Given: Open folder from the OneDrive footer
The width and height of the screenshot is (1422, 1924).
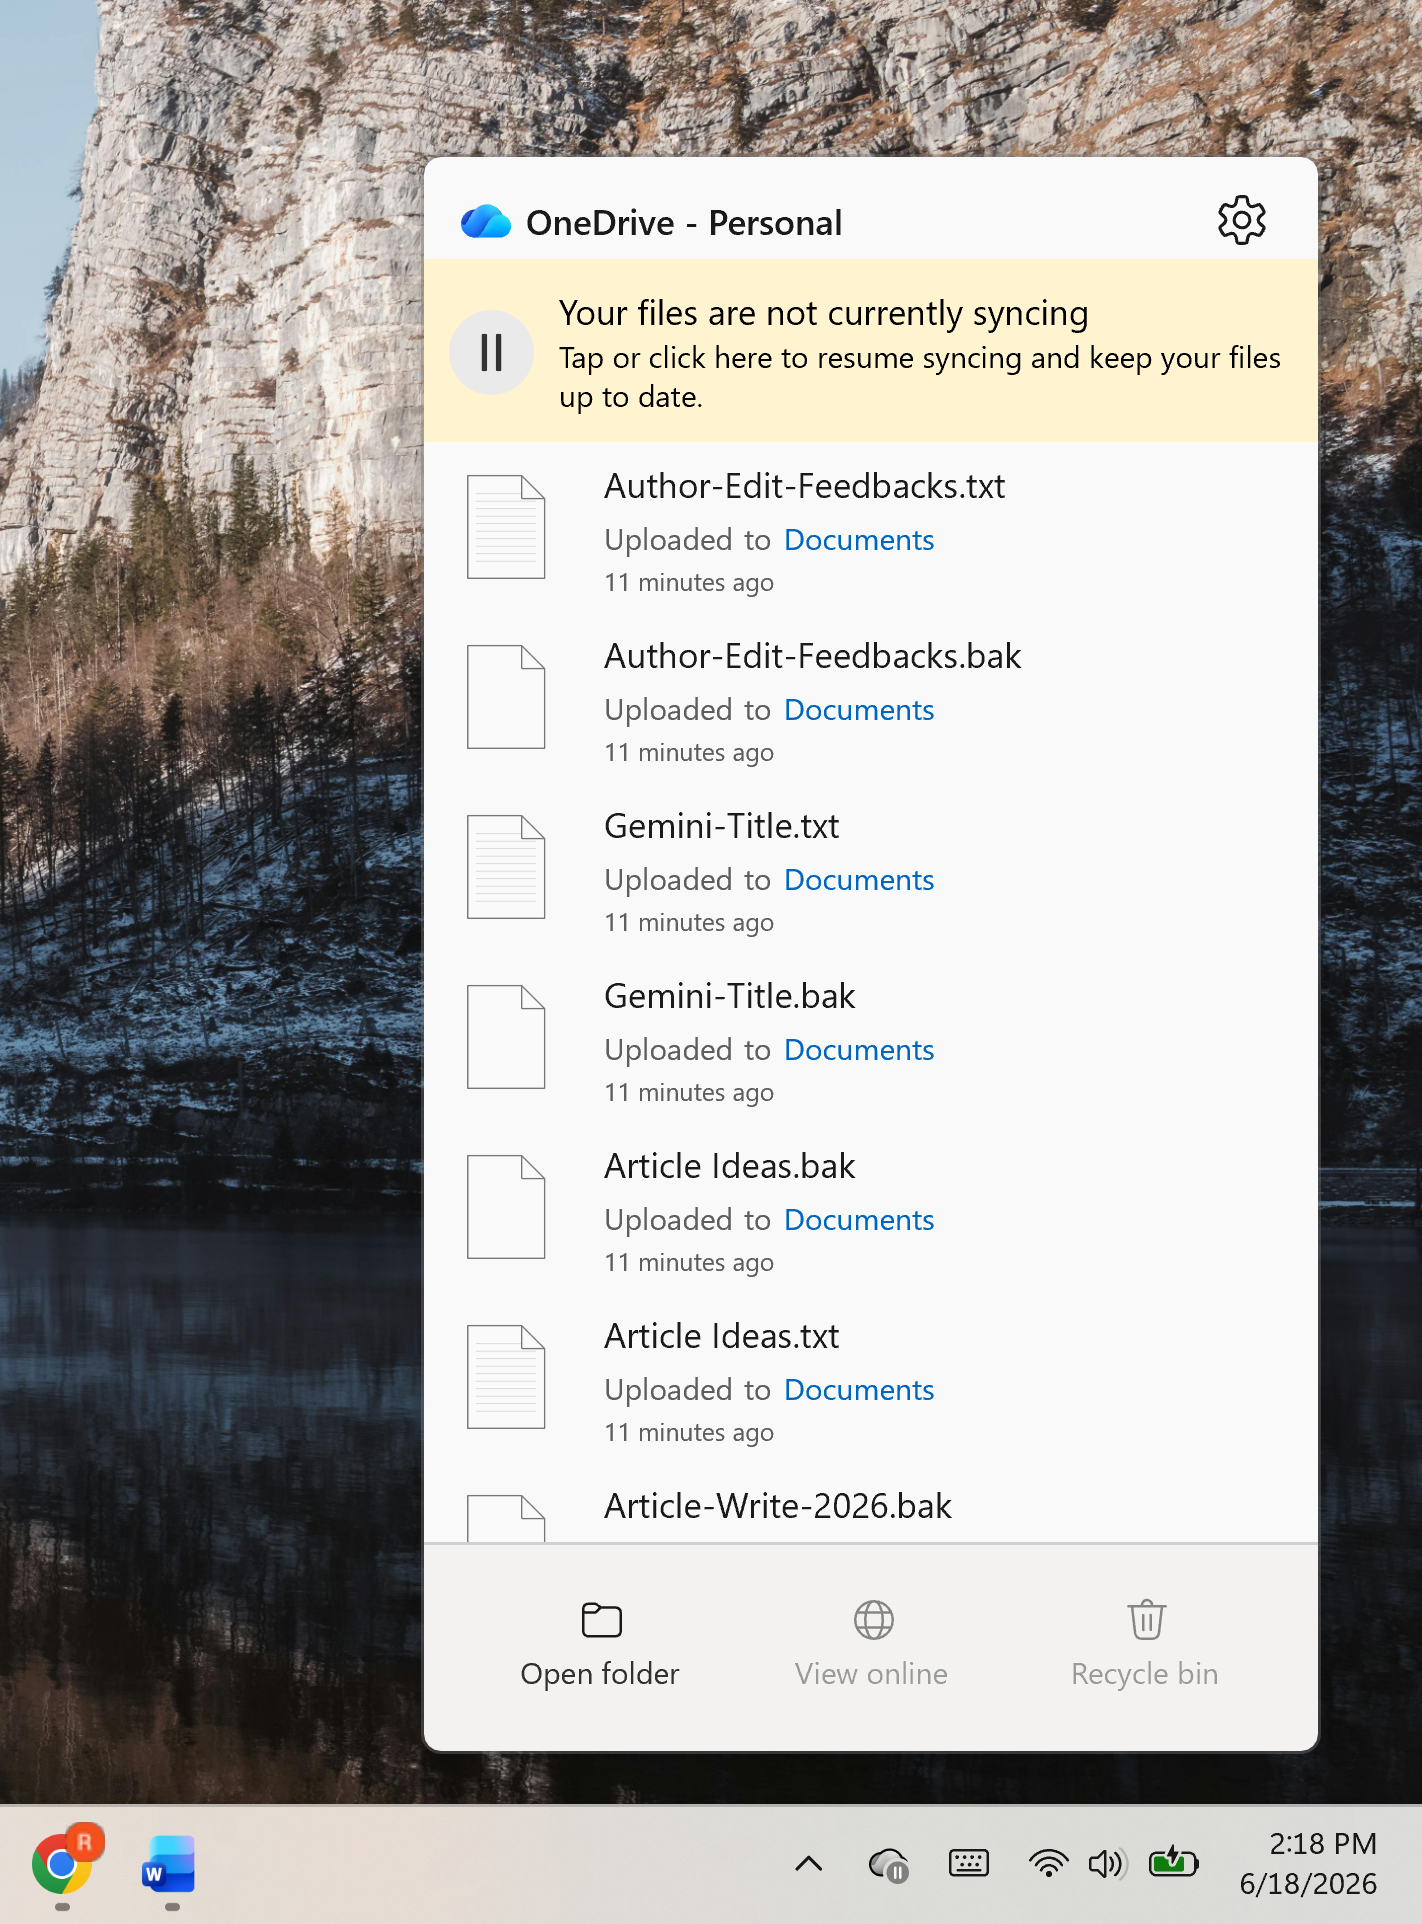Looking at the screenshot, I should tap(600, 1645).
